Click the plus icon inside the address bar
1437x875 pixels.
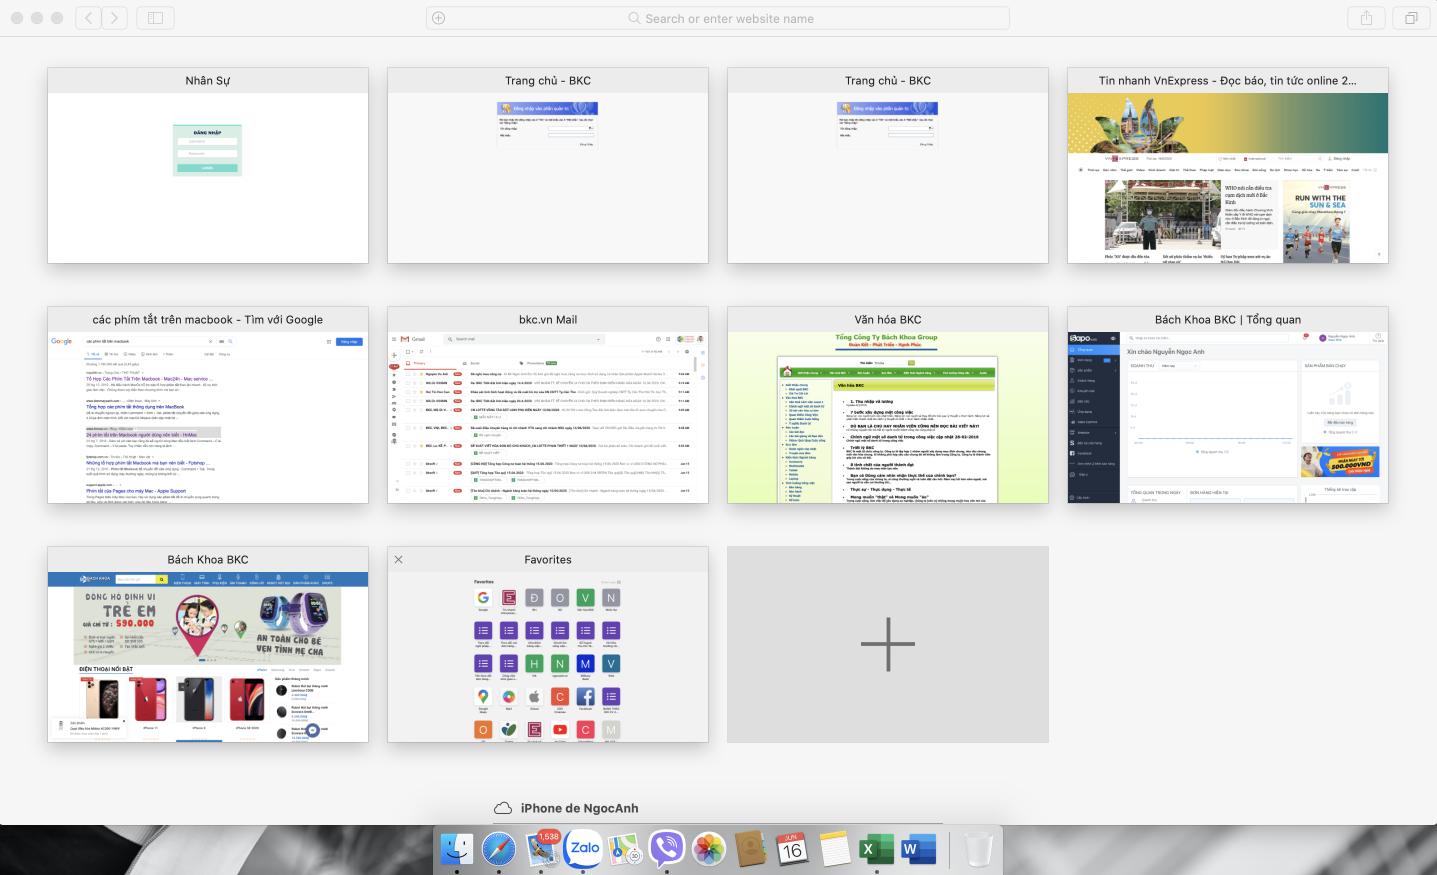[438, 18]
